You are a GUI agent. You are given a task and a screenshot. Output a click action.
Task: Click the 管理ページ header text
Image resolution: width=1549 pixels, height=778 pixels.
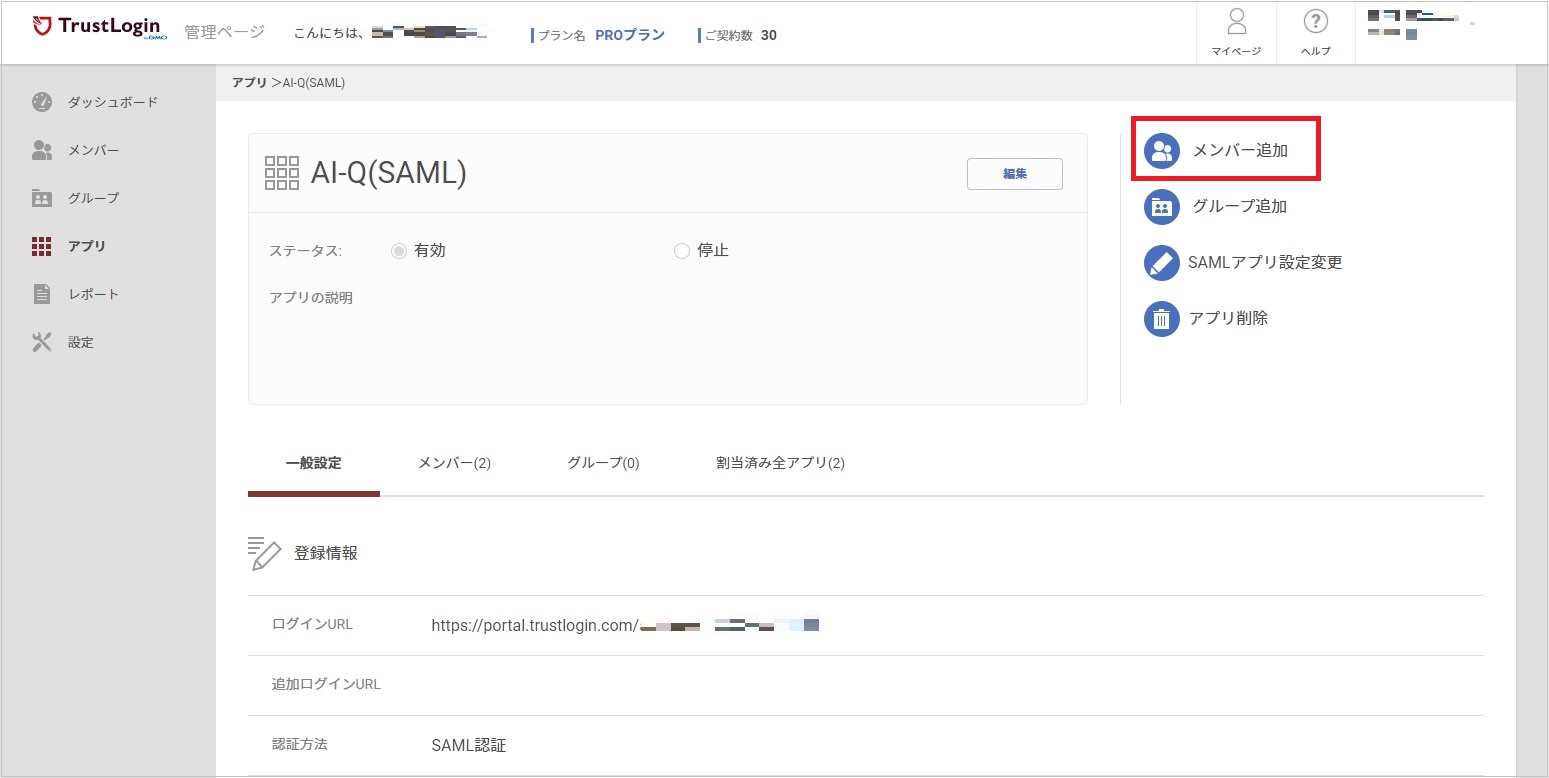coord(225,32)
